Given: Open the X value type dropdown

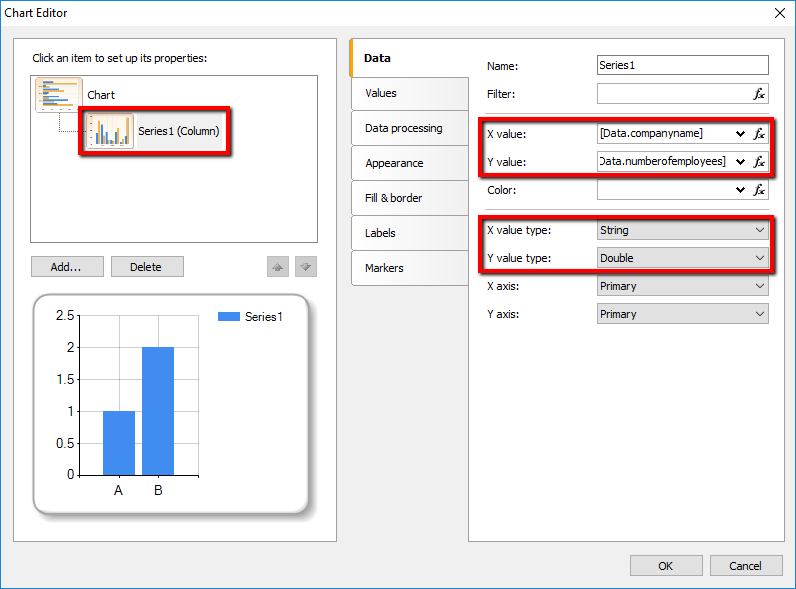Looking at the screenshot, I should pos(682,230).
